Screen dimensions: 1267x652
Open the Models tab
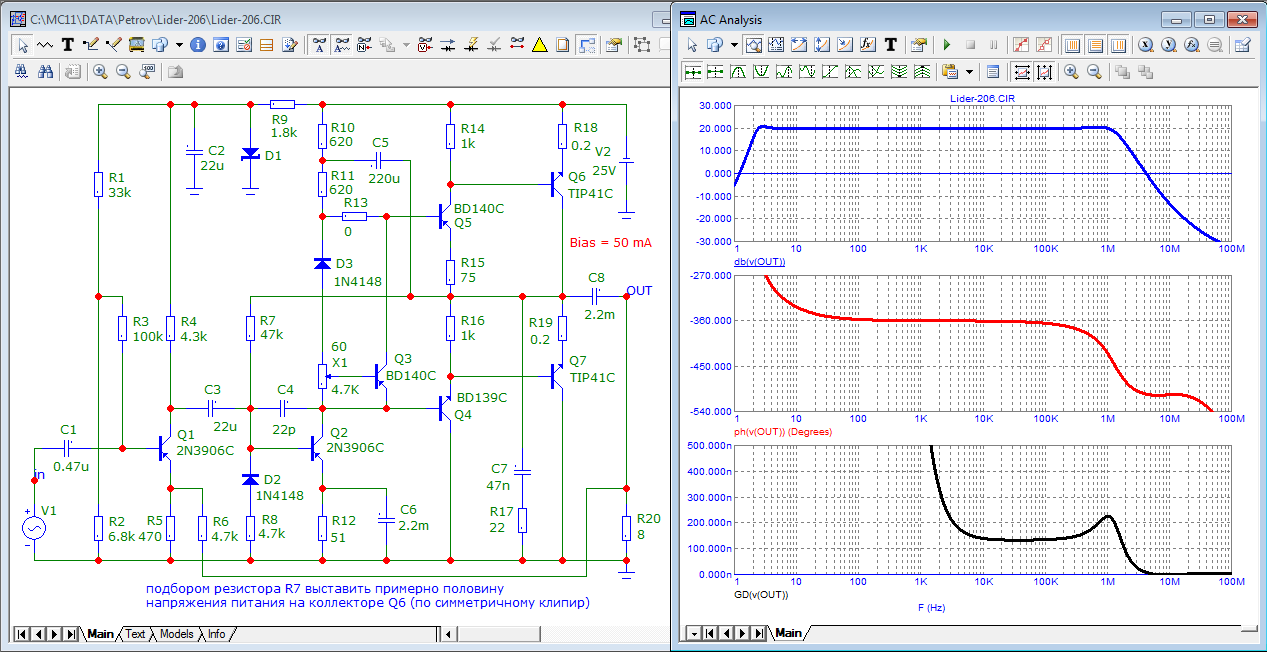coord(176,634)
